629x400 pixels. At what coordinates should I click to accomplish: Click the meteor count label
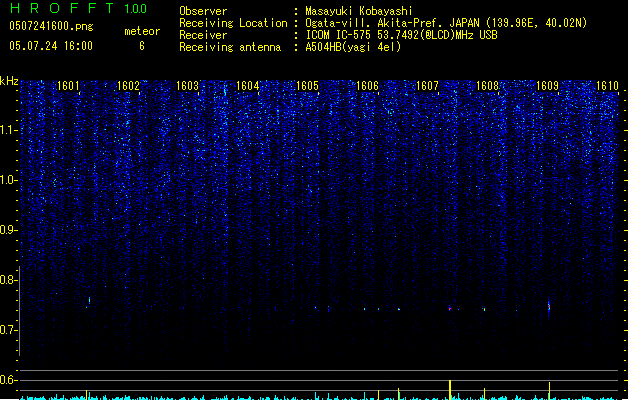pyautogui.click(x=142, y=31)
